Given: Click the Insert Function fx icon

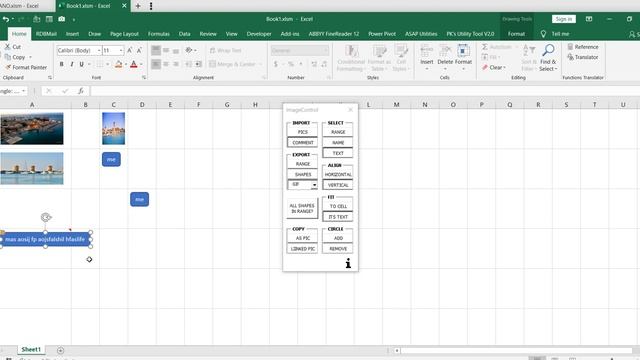Looking at the screenshot, I should (x=81, y=91).
